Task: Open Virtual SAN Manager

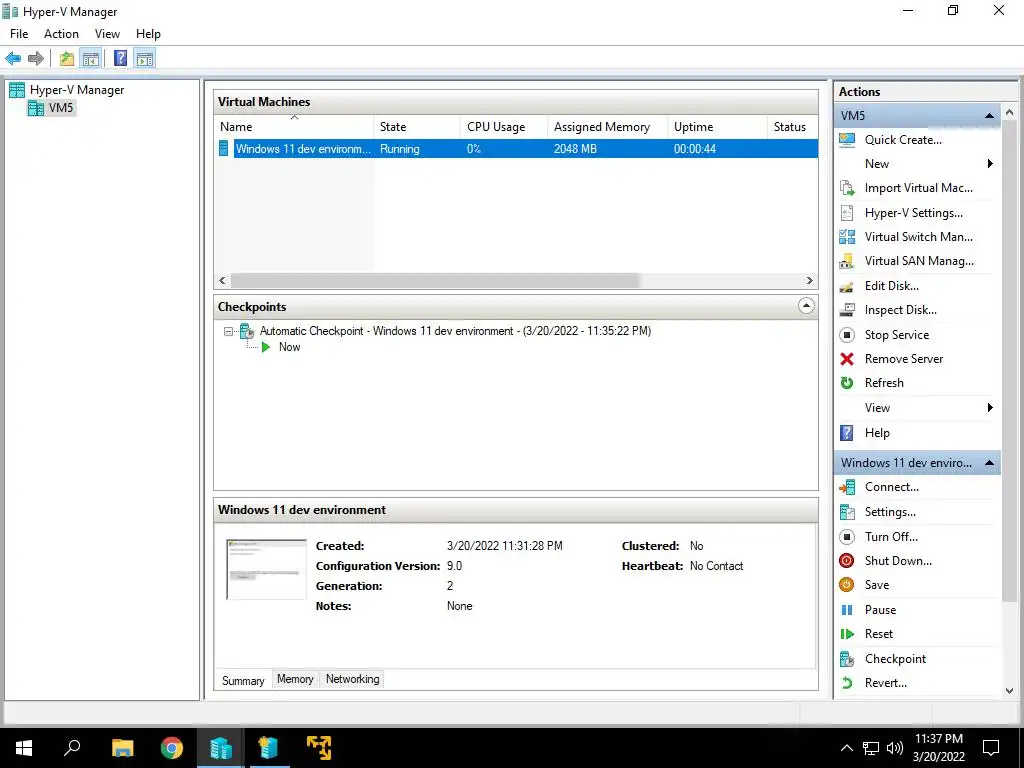Action: click(x=919, y=261)
